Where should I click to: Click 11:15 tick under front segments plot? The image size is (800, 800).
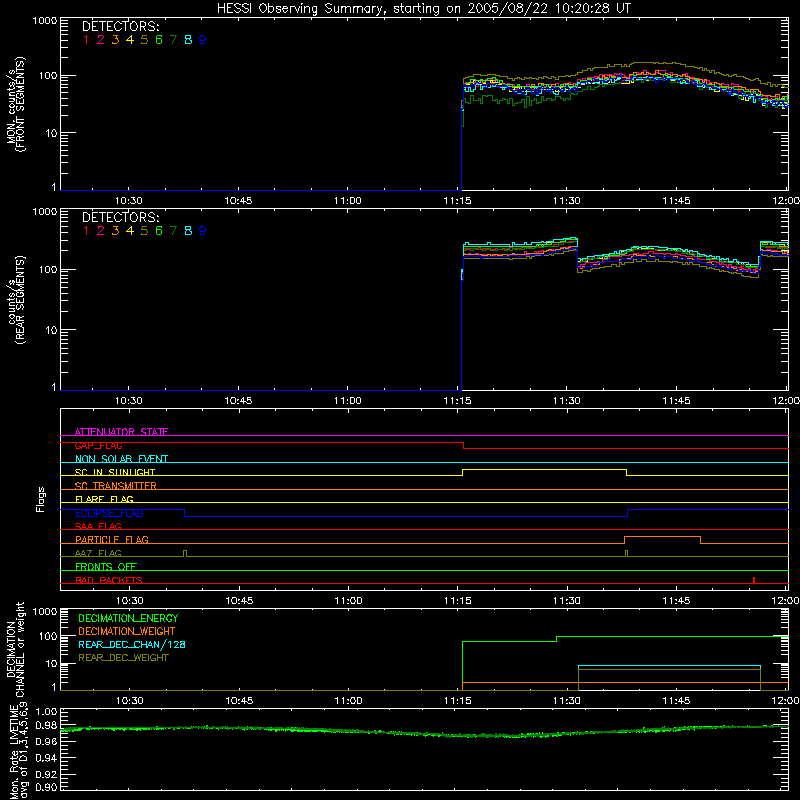pos(457,201)
